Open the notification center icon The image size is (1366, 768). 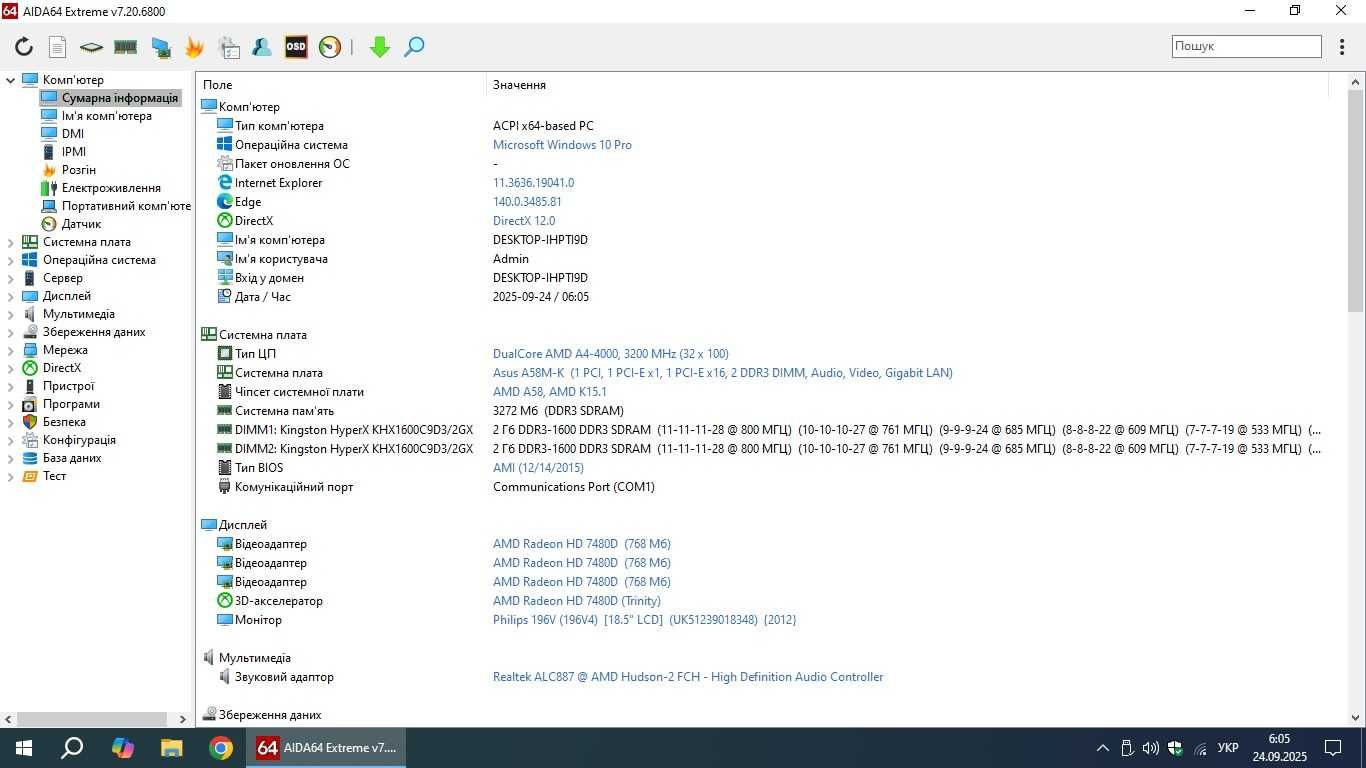1333,748
